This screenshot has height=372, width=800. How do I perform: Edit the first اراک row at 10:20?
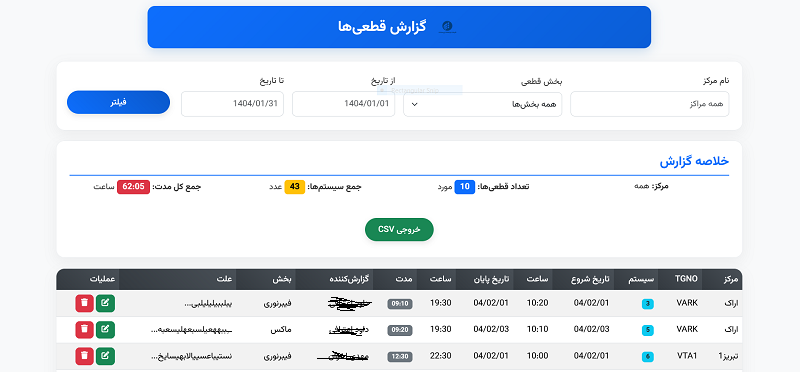click(105, 303)
